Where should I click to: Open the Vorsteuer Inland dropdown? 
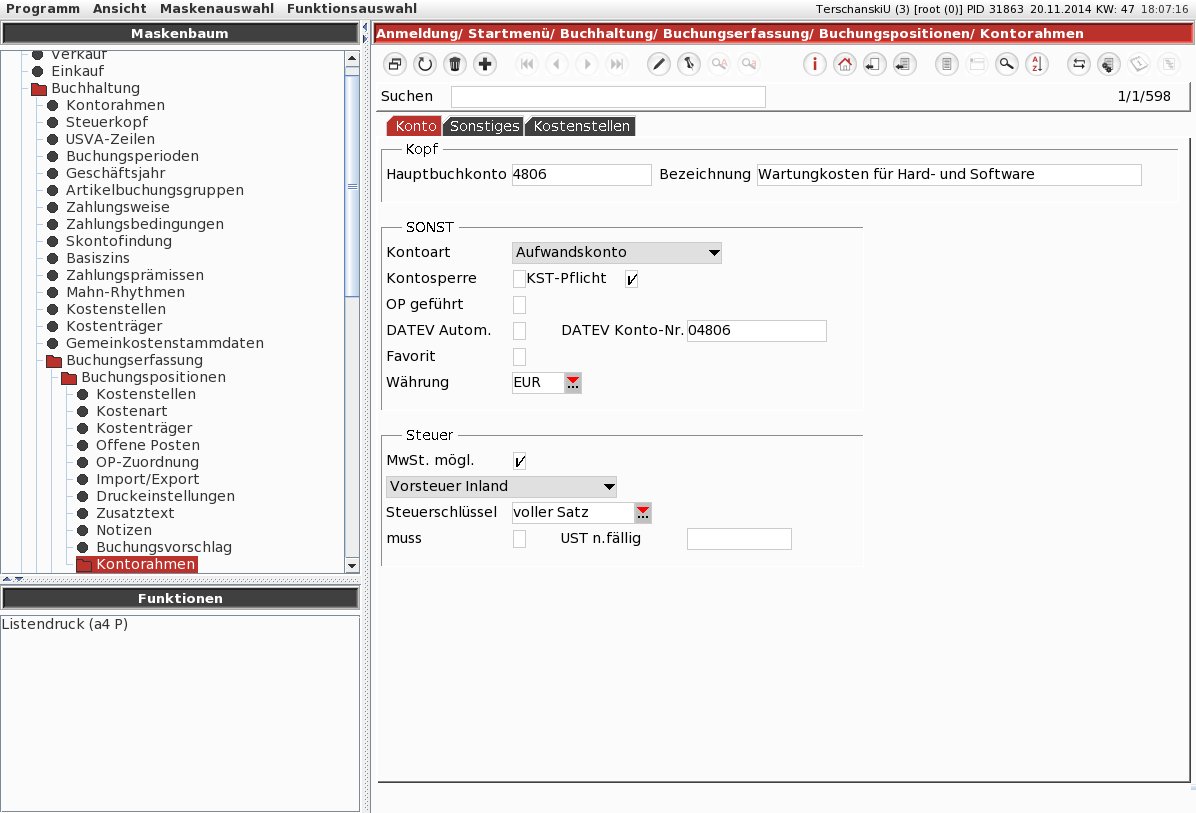point(501,487)
